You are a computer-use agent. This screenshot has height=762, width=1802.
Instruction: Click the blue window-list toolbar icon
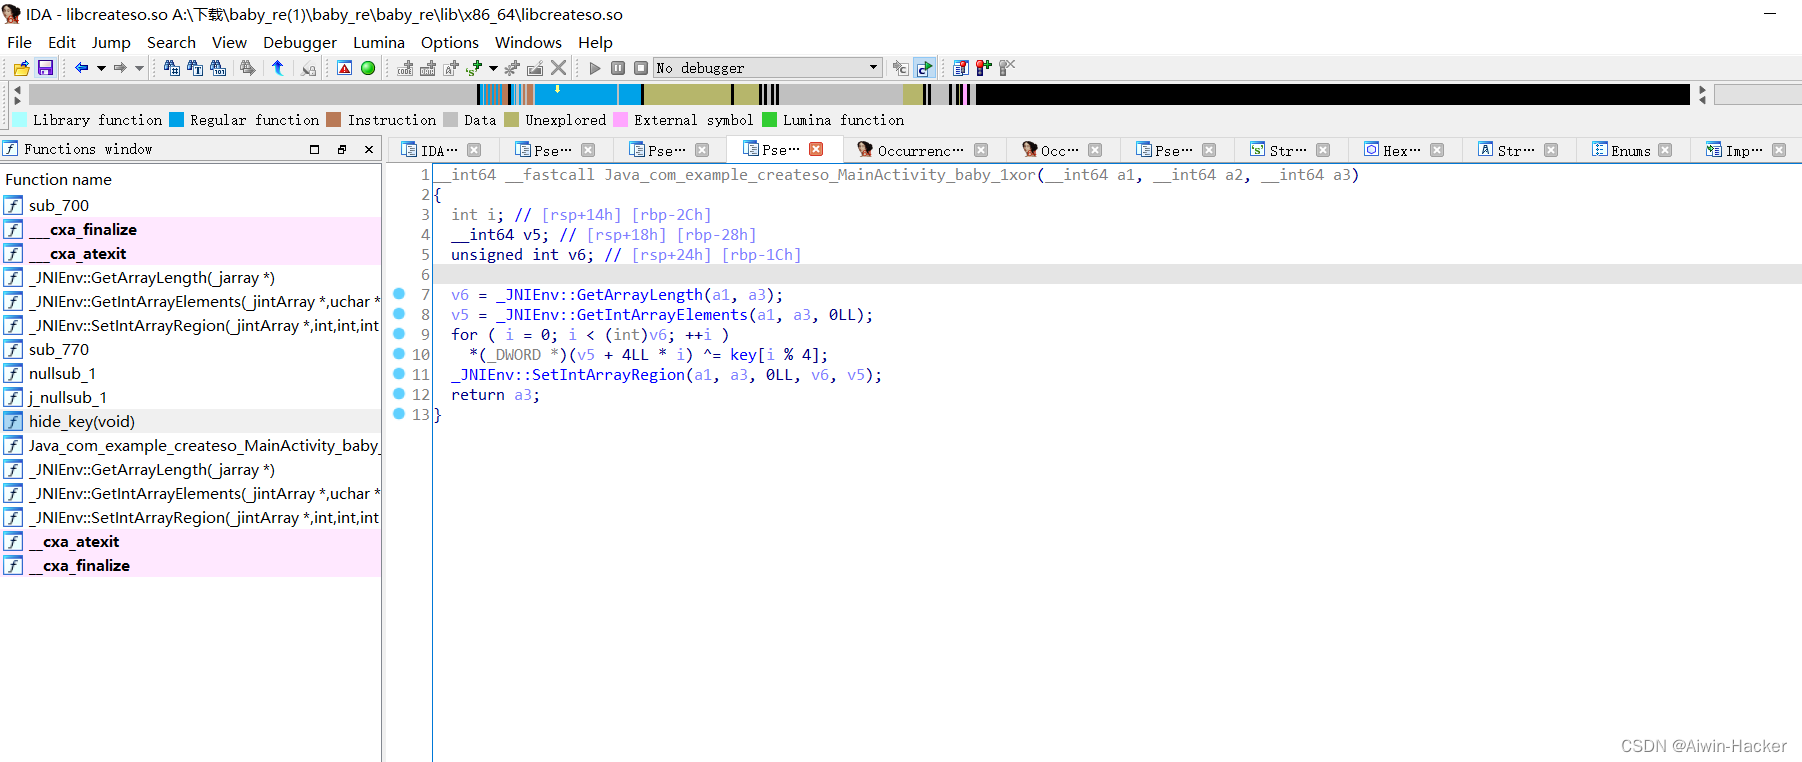[960, 68]
